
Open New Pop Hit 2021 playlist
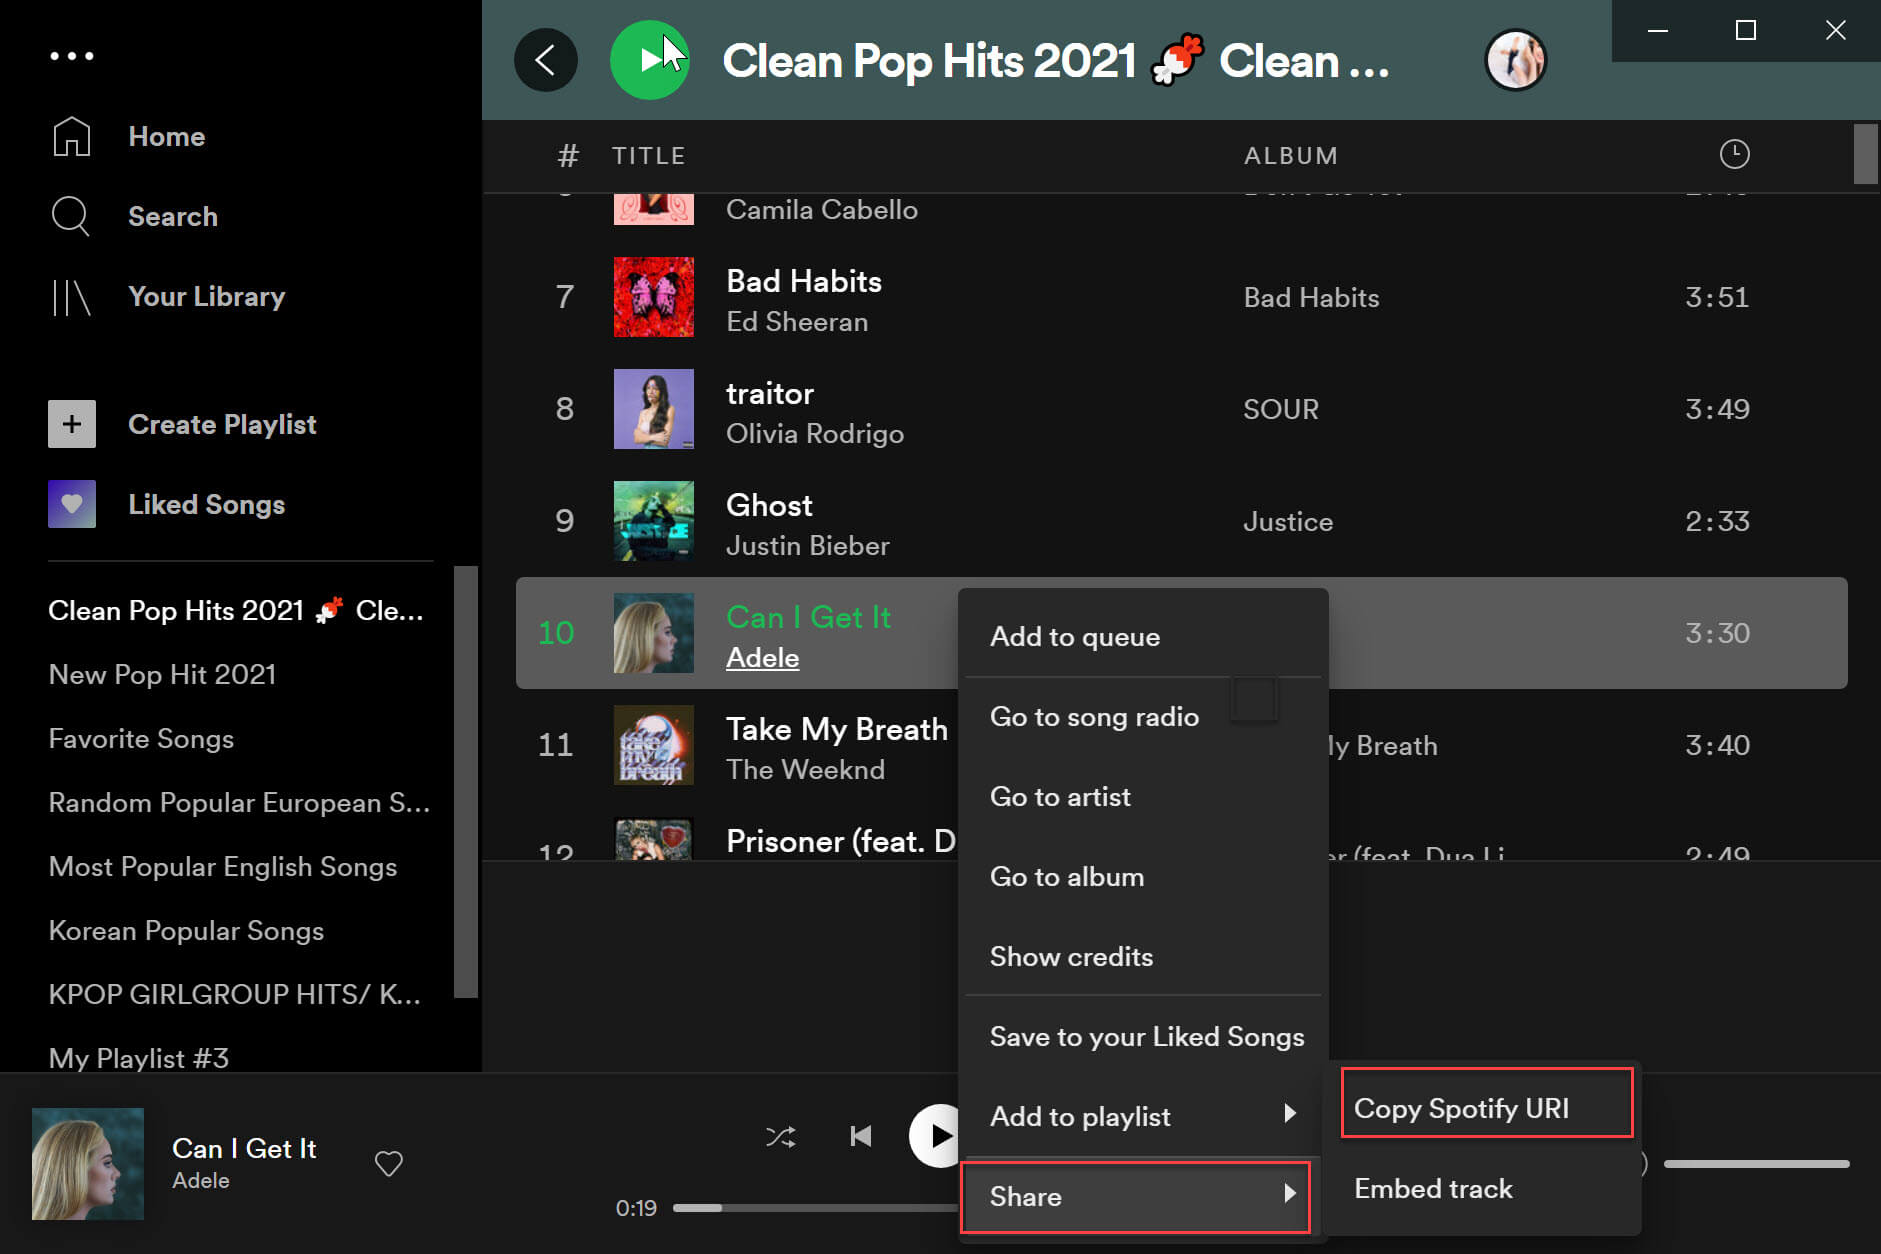(162, 675)
